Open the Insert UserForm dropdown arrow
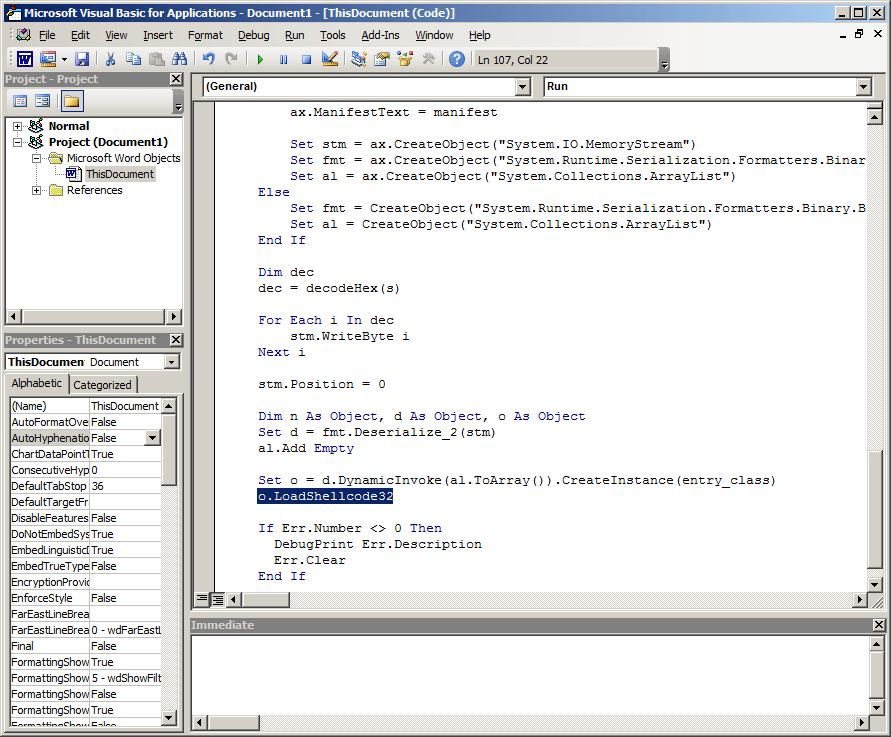The width and height of the screenshot is (891, 737). point(64,59)
